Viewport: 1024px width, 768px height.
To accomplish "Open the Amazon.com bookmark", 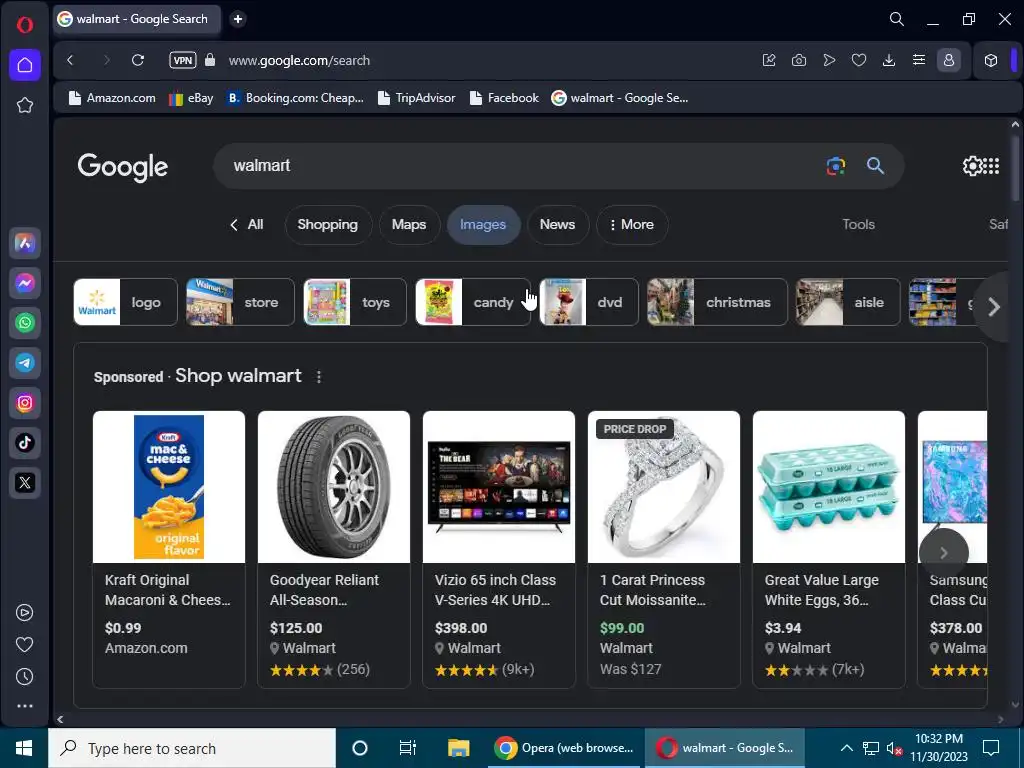I will point(112,98).
